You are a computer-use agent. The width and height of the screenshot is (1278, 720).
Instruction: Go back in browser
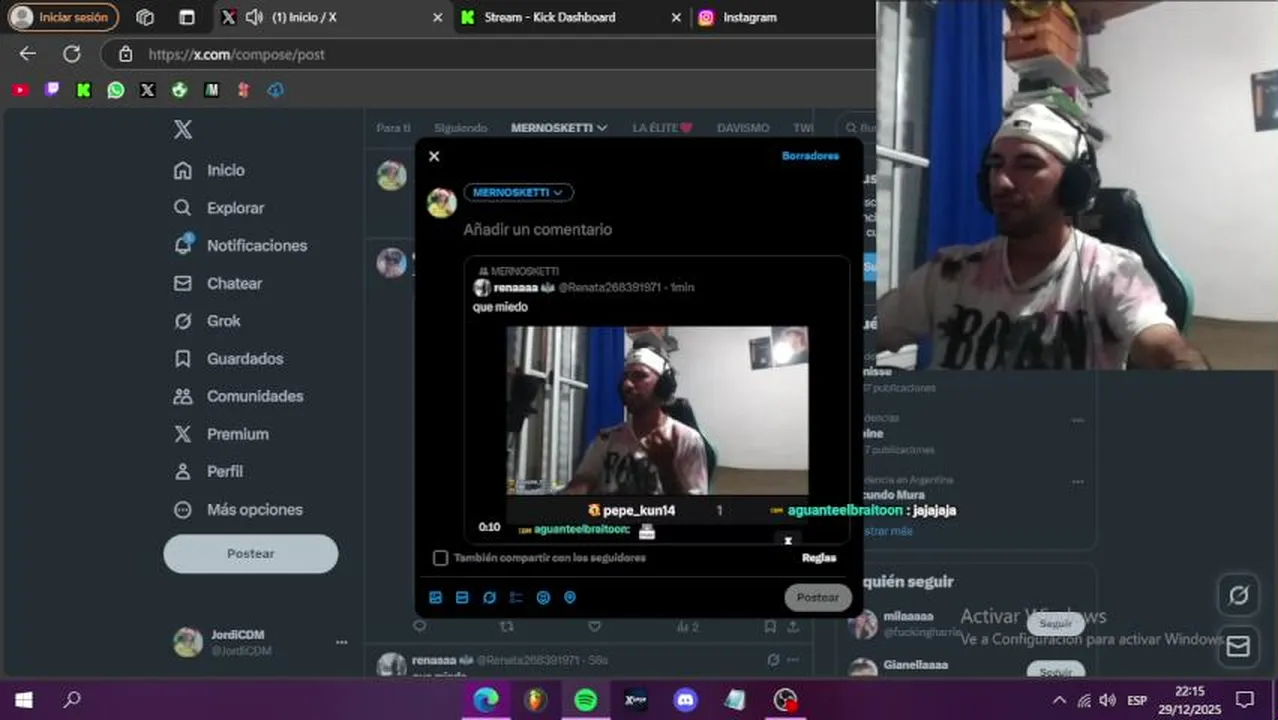point(28,54)
